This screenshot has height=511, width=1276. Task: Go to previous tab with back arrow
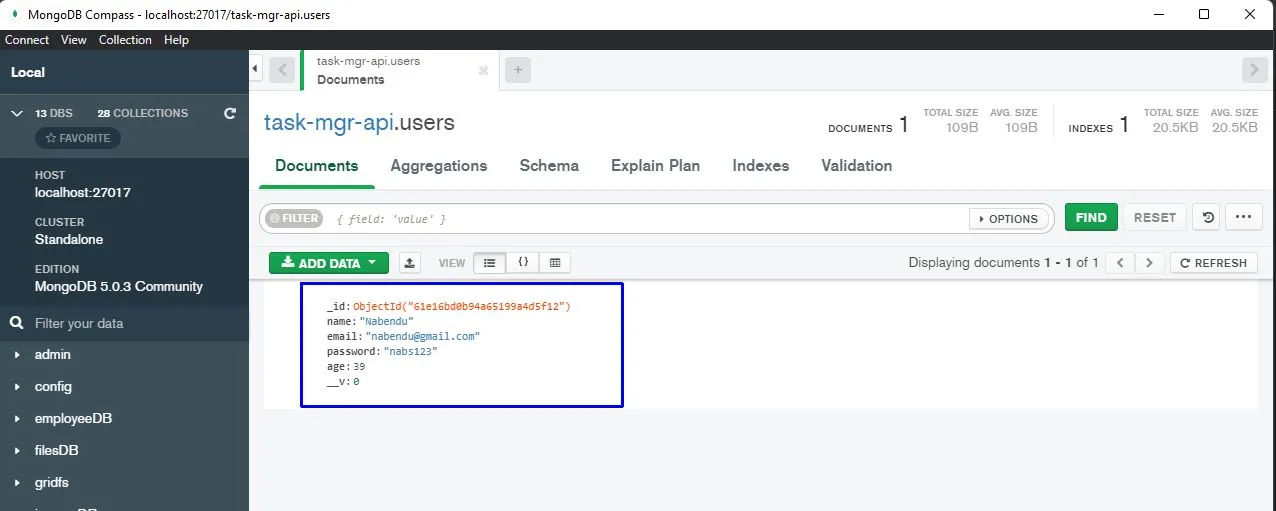[282, 70]
